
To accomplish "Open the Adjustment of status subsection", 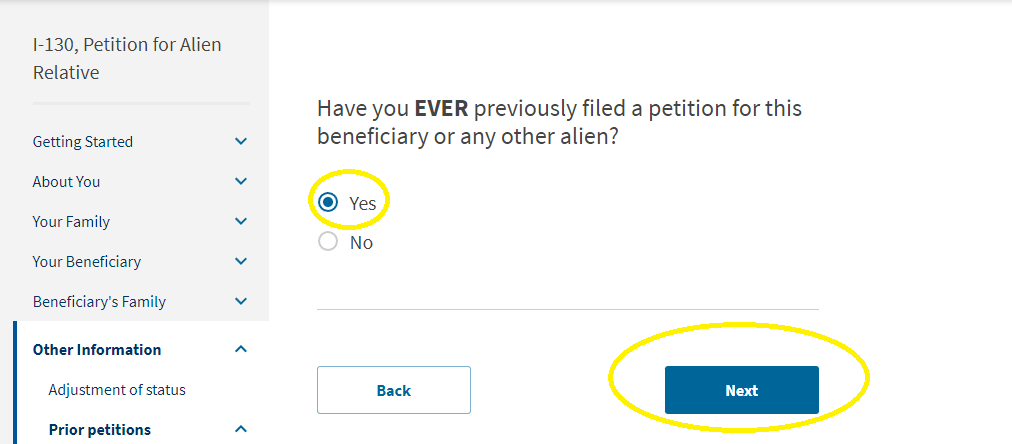I will [x=117, y=390].
